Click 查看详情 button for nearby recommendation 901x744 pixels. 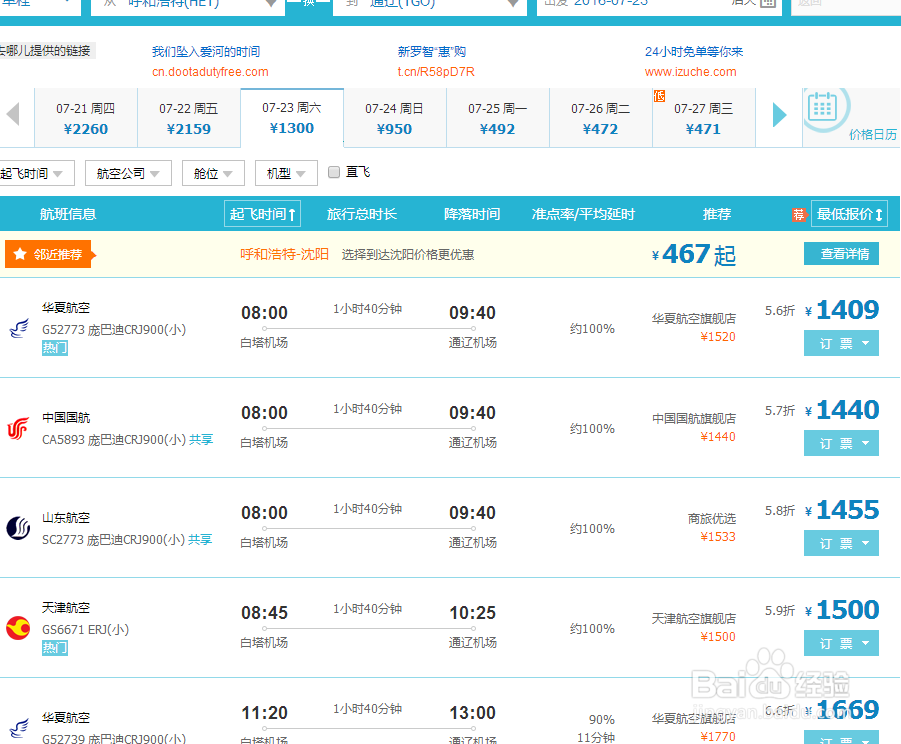click(841, 253)
